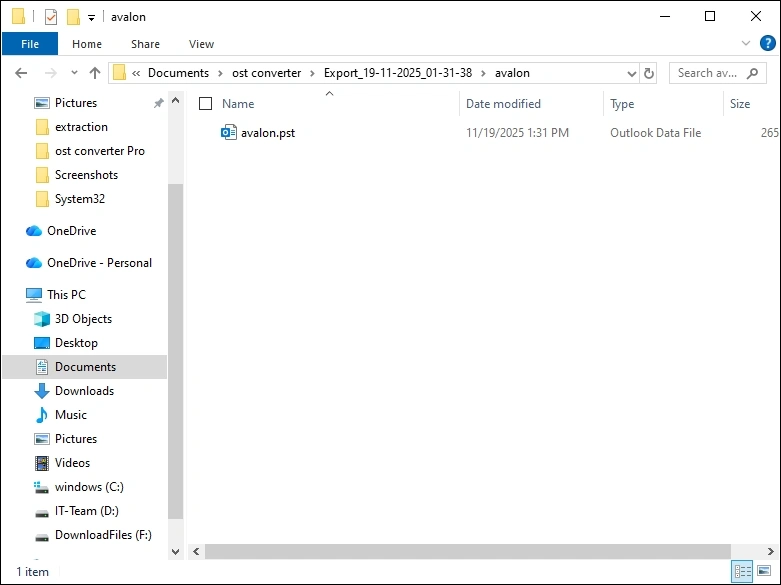This screenshot has height=585, width=781.
Task: Select OneDrive in the navigation pane
Action: point(71,231)
